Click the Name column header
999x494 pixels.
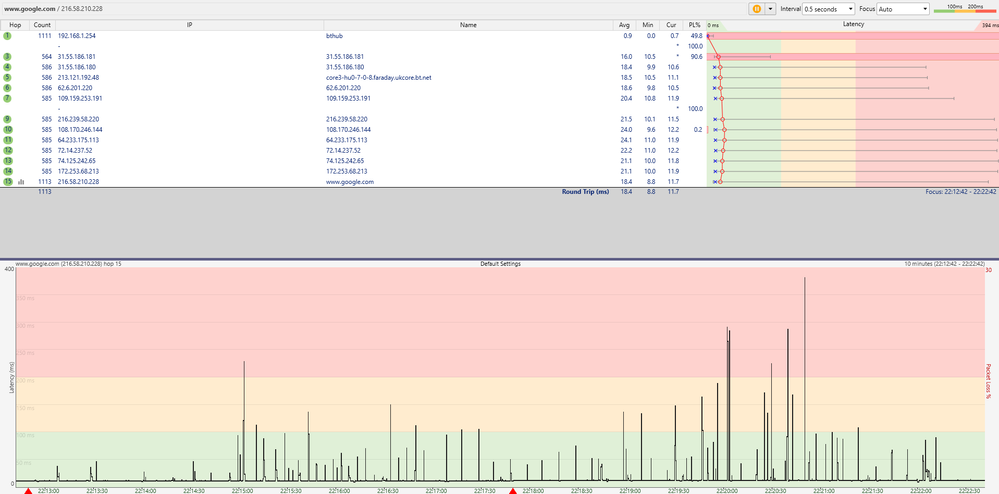[x=468, y=22]
